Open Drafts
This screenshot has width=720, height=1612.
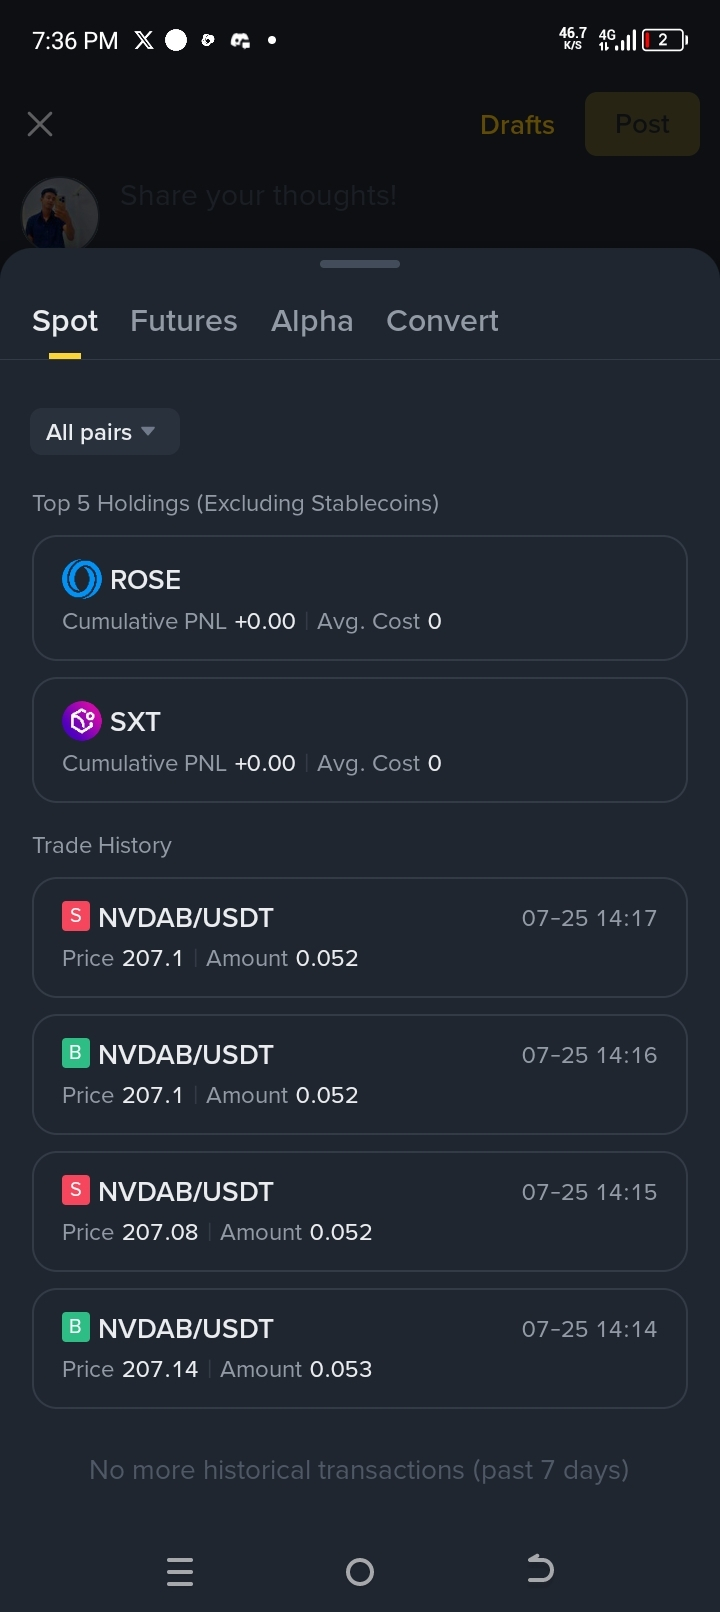tap(517, 125)
